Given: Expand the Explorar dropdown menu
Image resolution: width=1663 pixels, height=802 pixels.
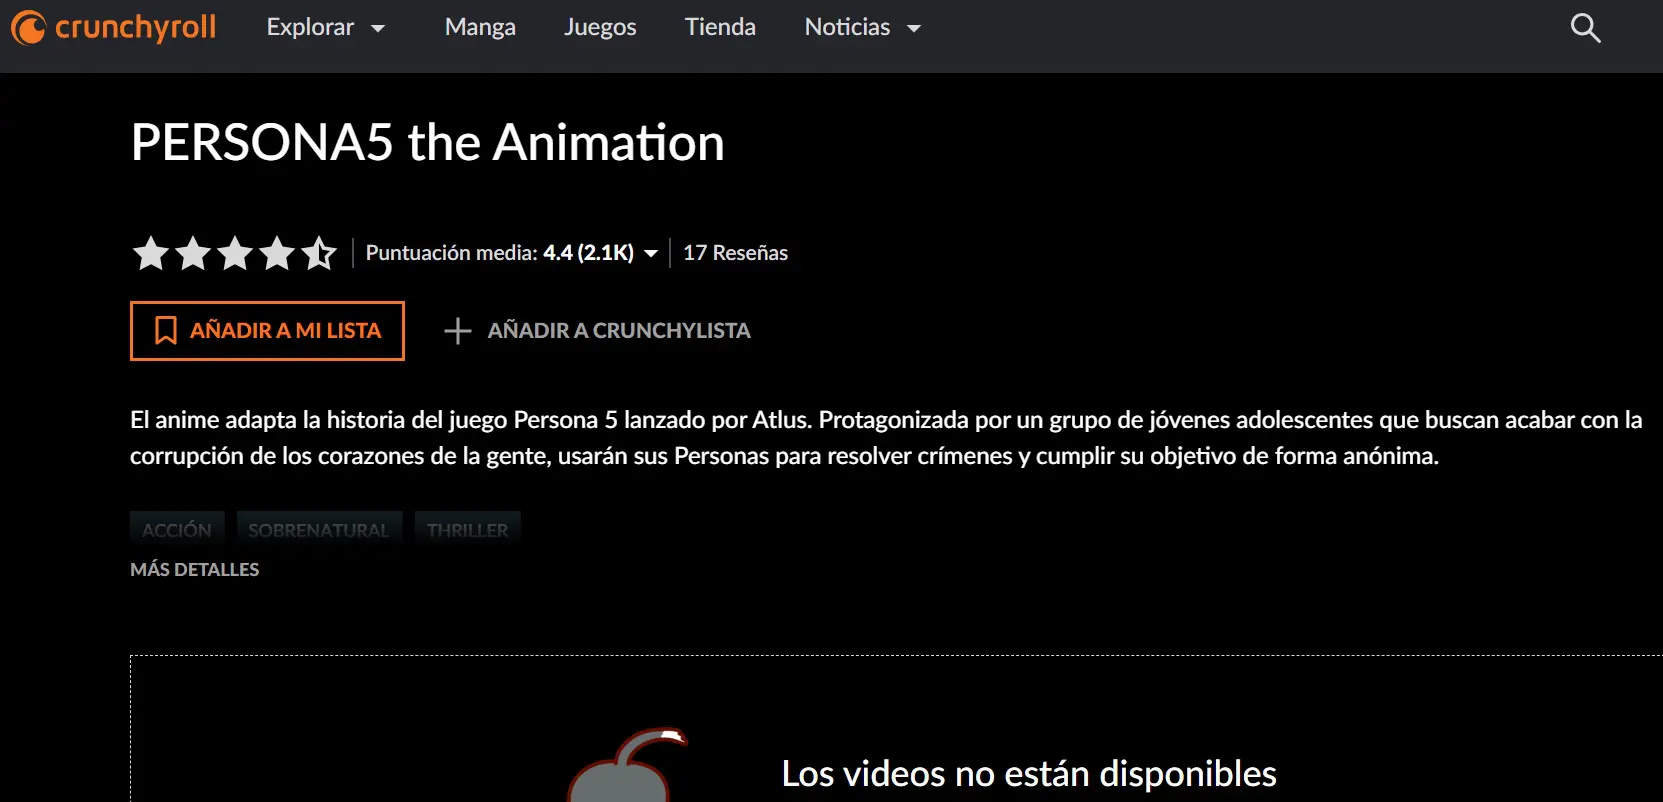Looking at the screenshot, I should [x=325, y=28].
